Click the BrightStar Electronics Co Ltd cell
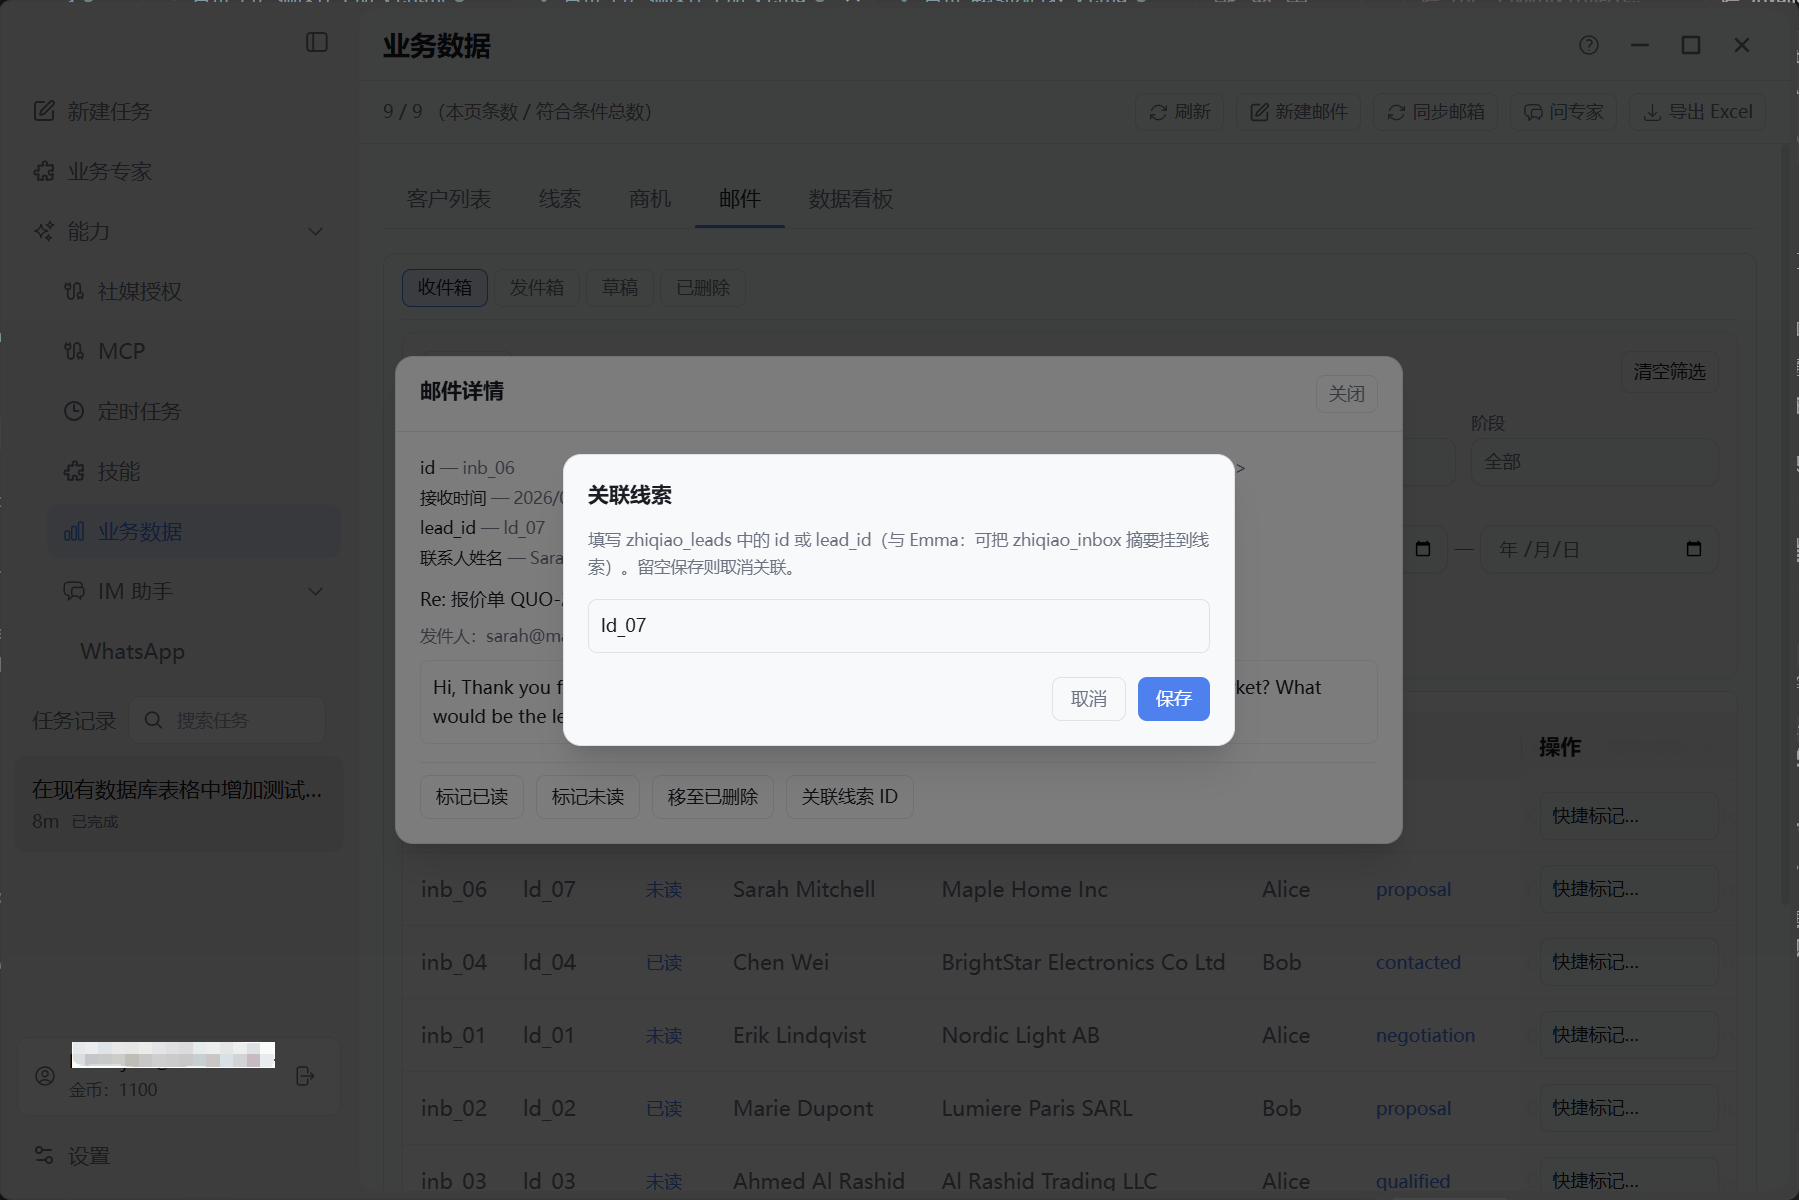The height and width of the screenshot is (1200, 1799). [1083, 962]
